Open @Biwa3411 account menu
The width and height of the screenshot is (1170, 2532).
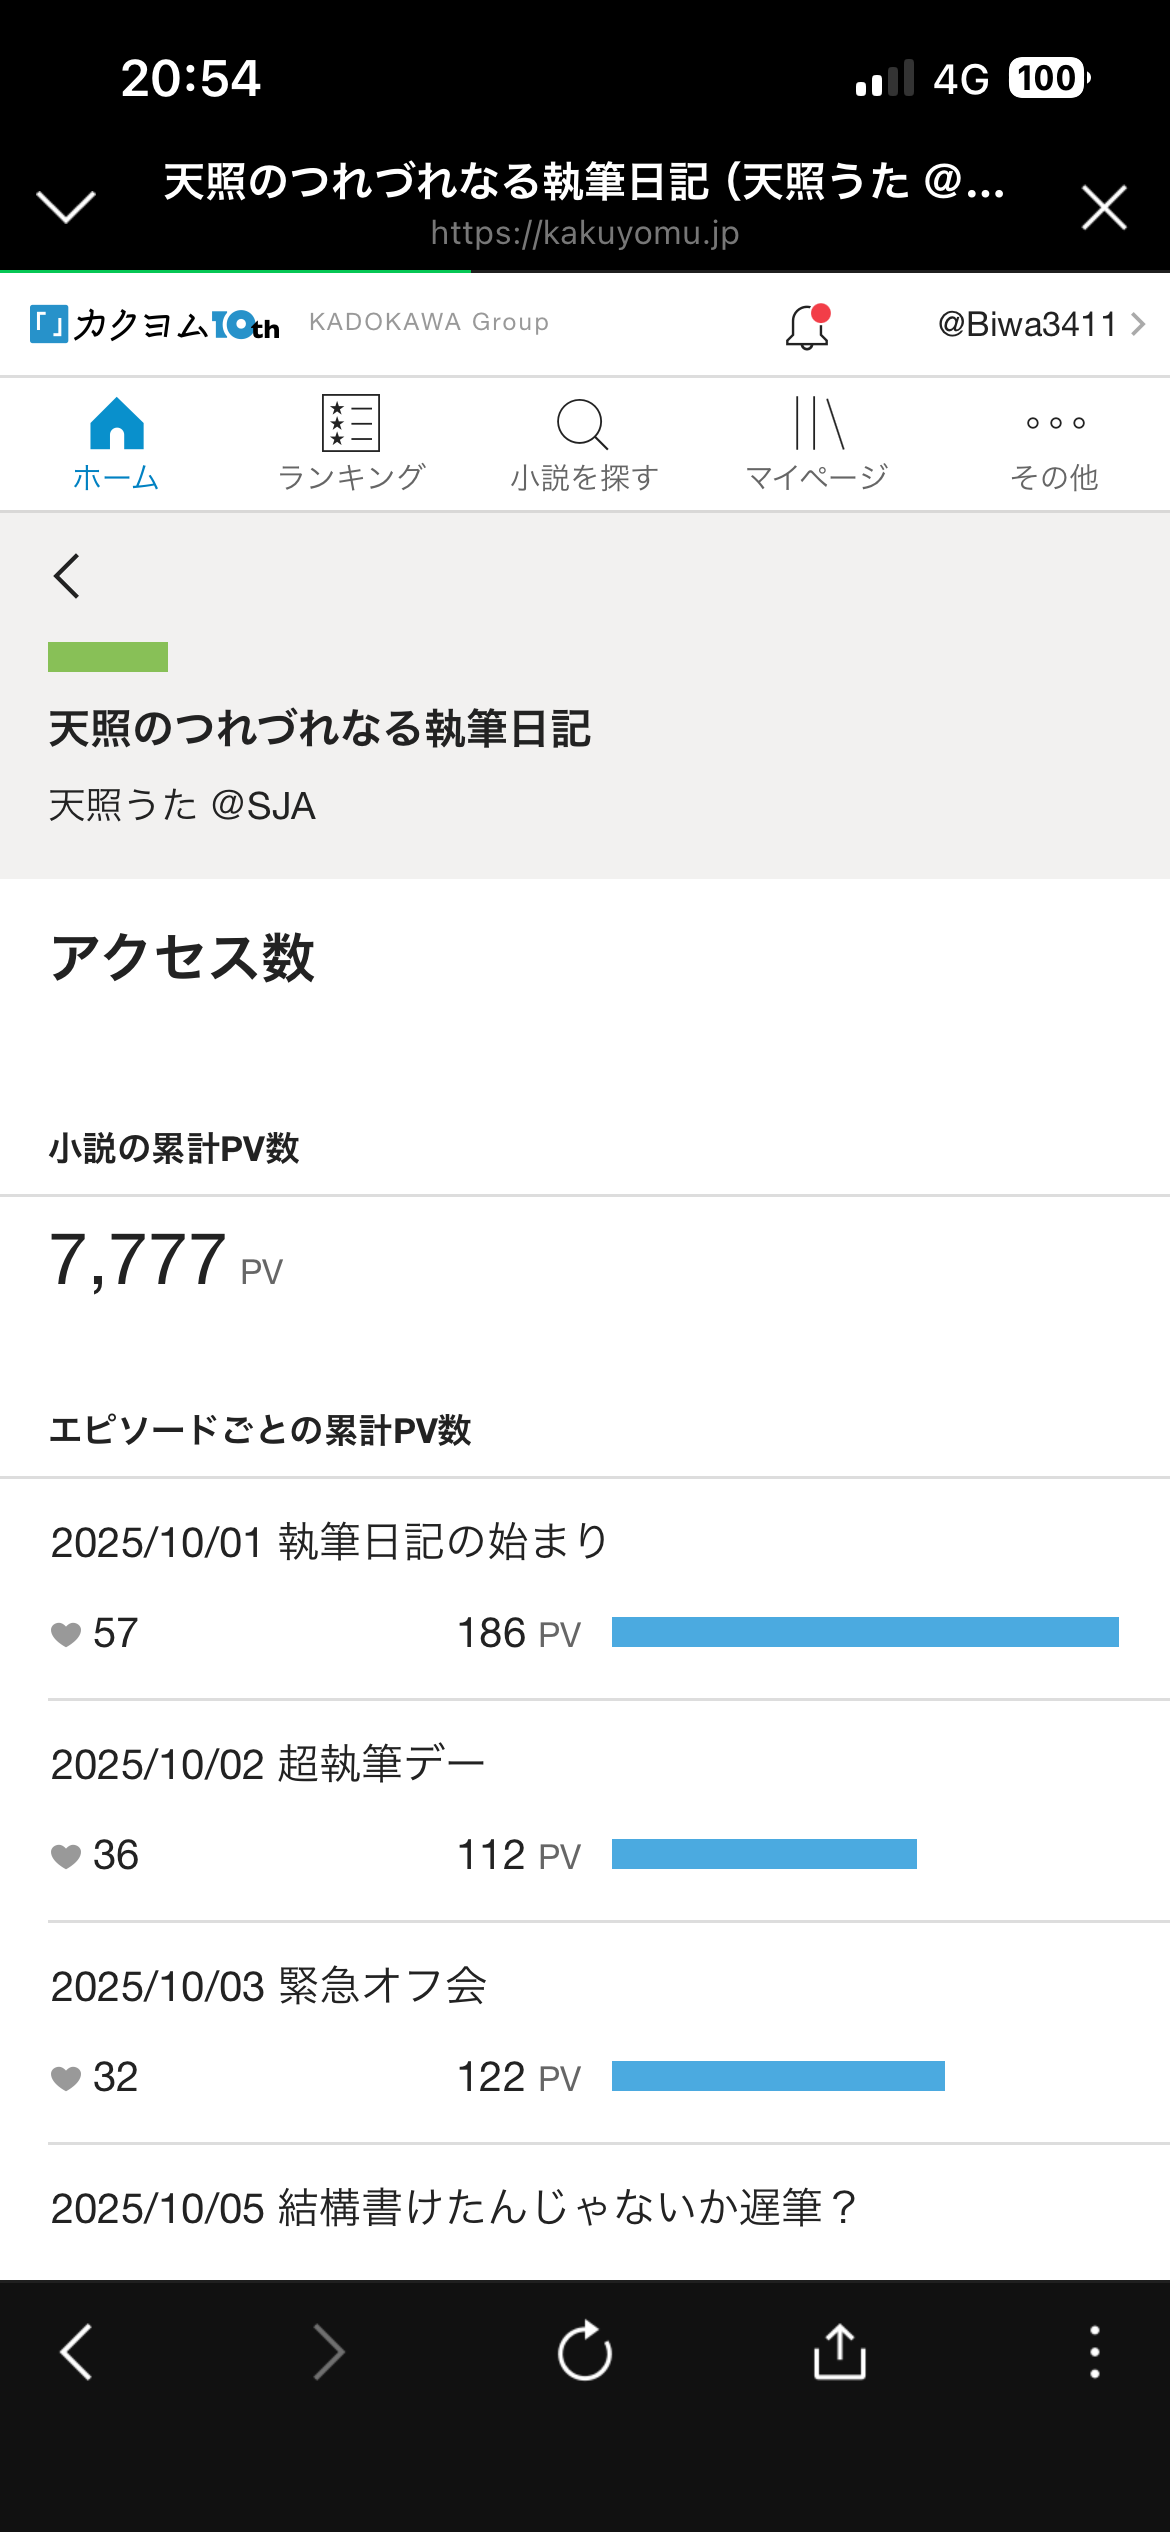[x=1041, y=324]
